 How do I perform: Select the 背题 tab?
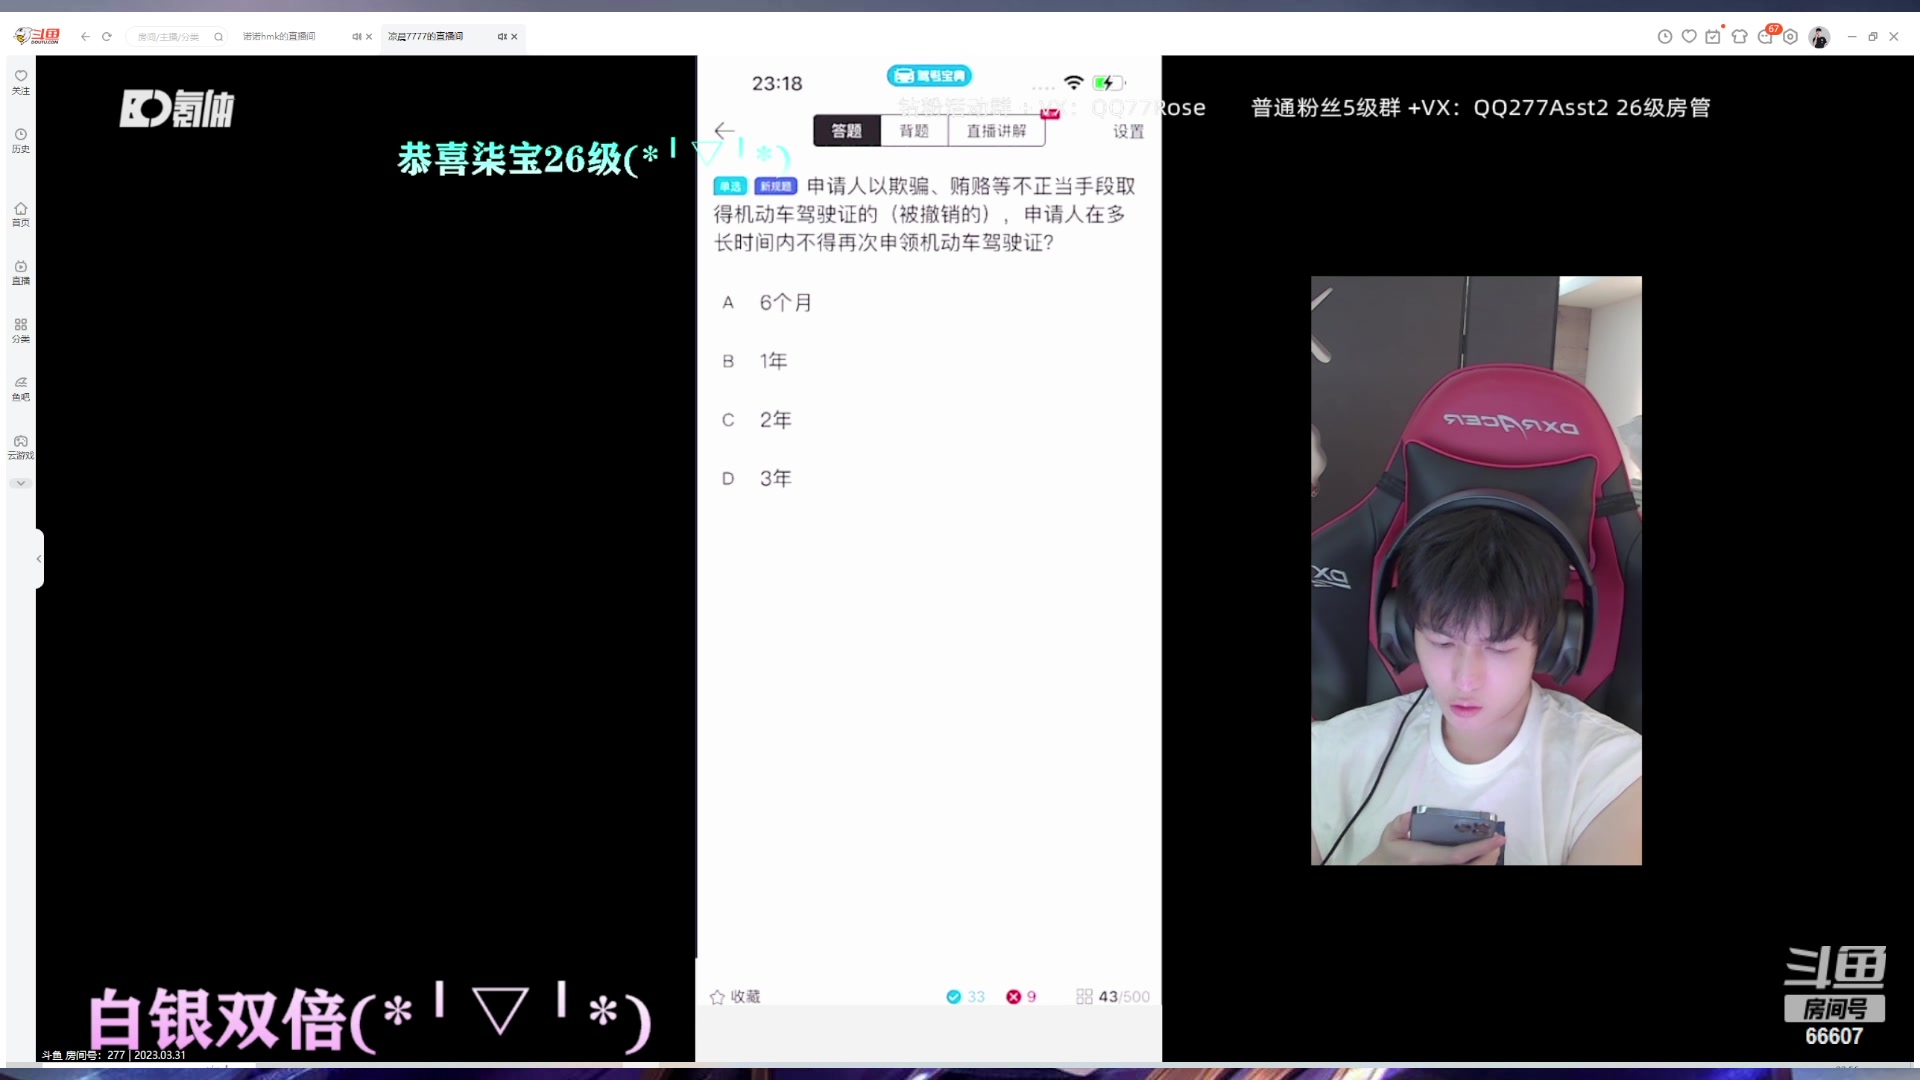pos(914,131)
